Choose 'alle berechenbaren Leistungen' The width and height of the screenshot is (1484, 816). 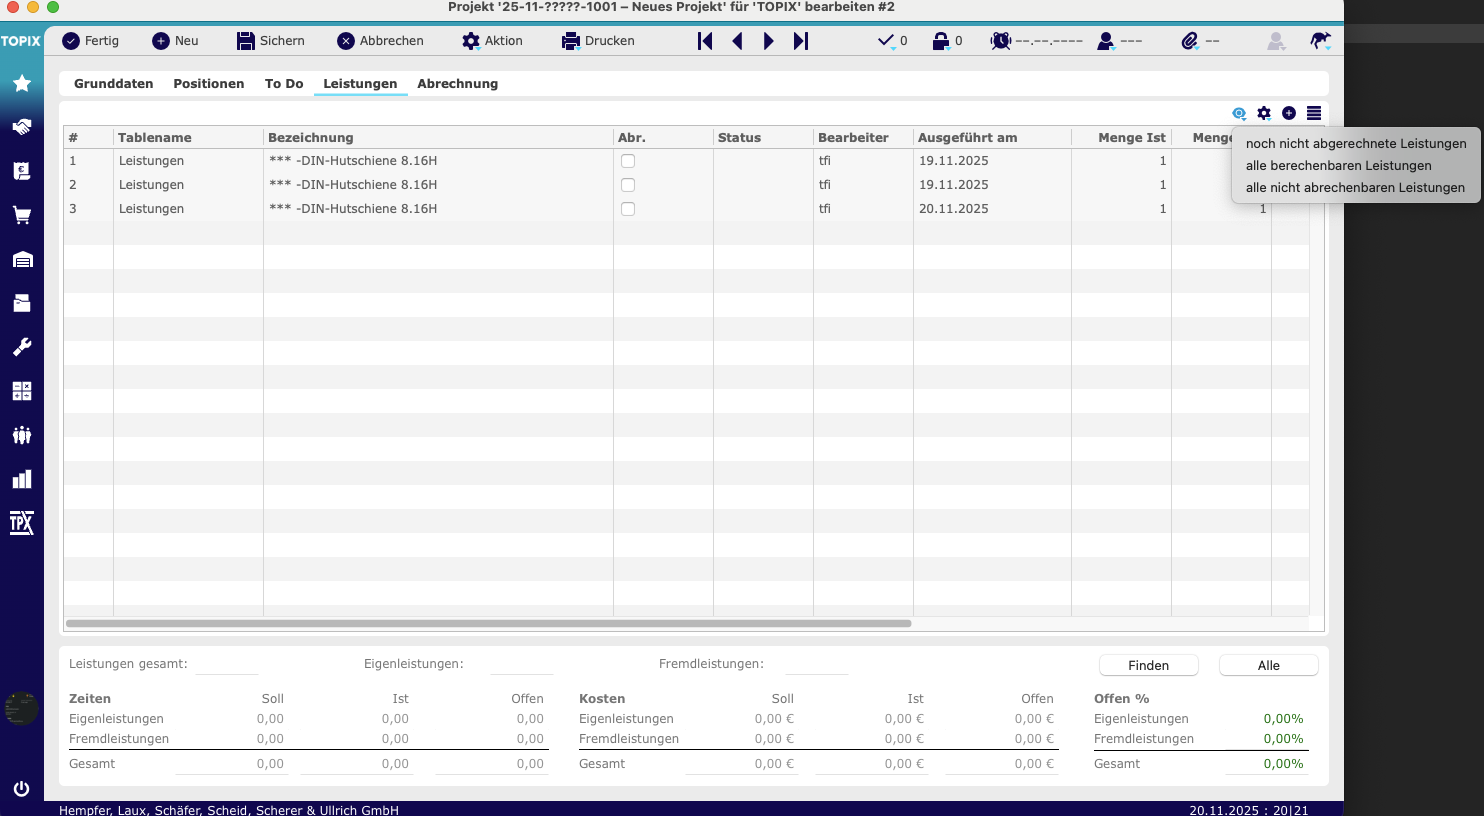coord(1356,166)
